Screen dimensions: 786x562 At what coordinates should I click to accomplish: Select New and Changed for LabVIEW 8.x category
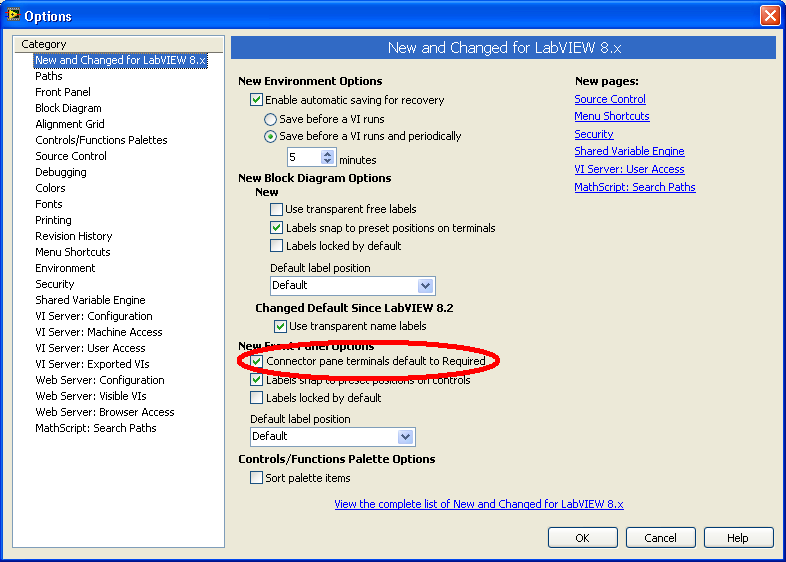[120, 60]
